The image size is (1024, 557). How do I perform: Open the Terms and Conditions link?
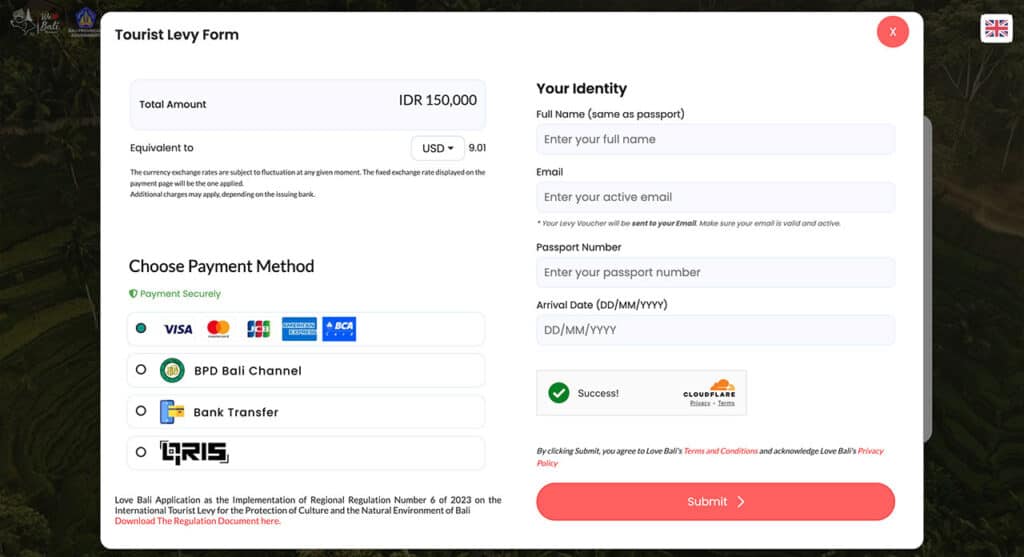(720, 451)
